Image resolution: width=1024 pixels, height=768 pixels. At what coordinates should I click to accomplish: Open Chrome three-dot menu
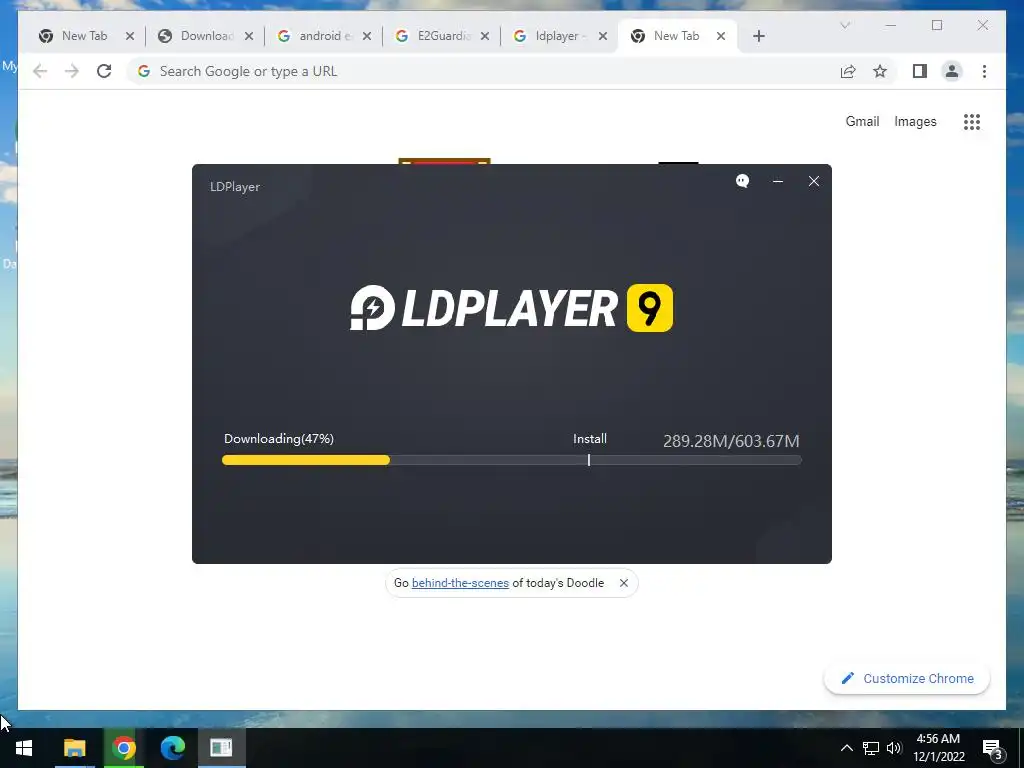pos(984,71)
